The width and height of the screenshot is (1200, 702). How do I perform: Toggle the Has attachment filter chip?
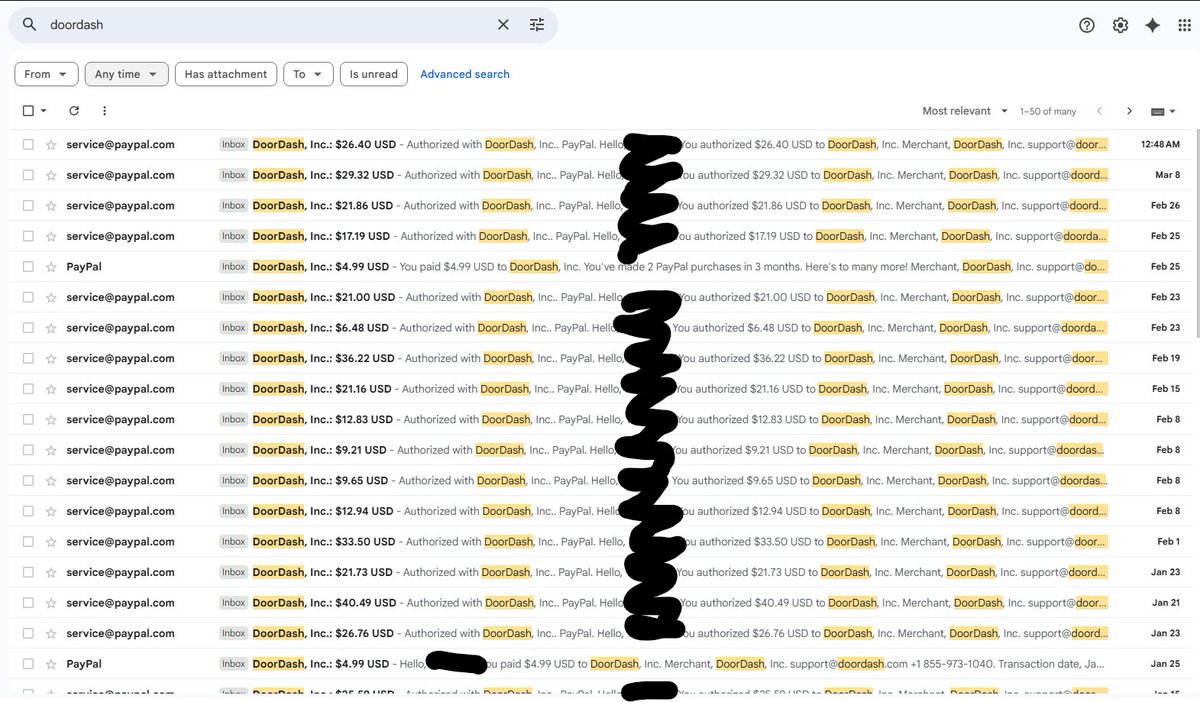pyautogui.click(x=226, y=74)
